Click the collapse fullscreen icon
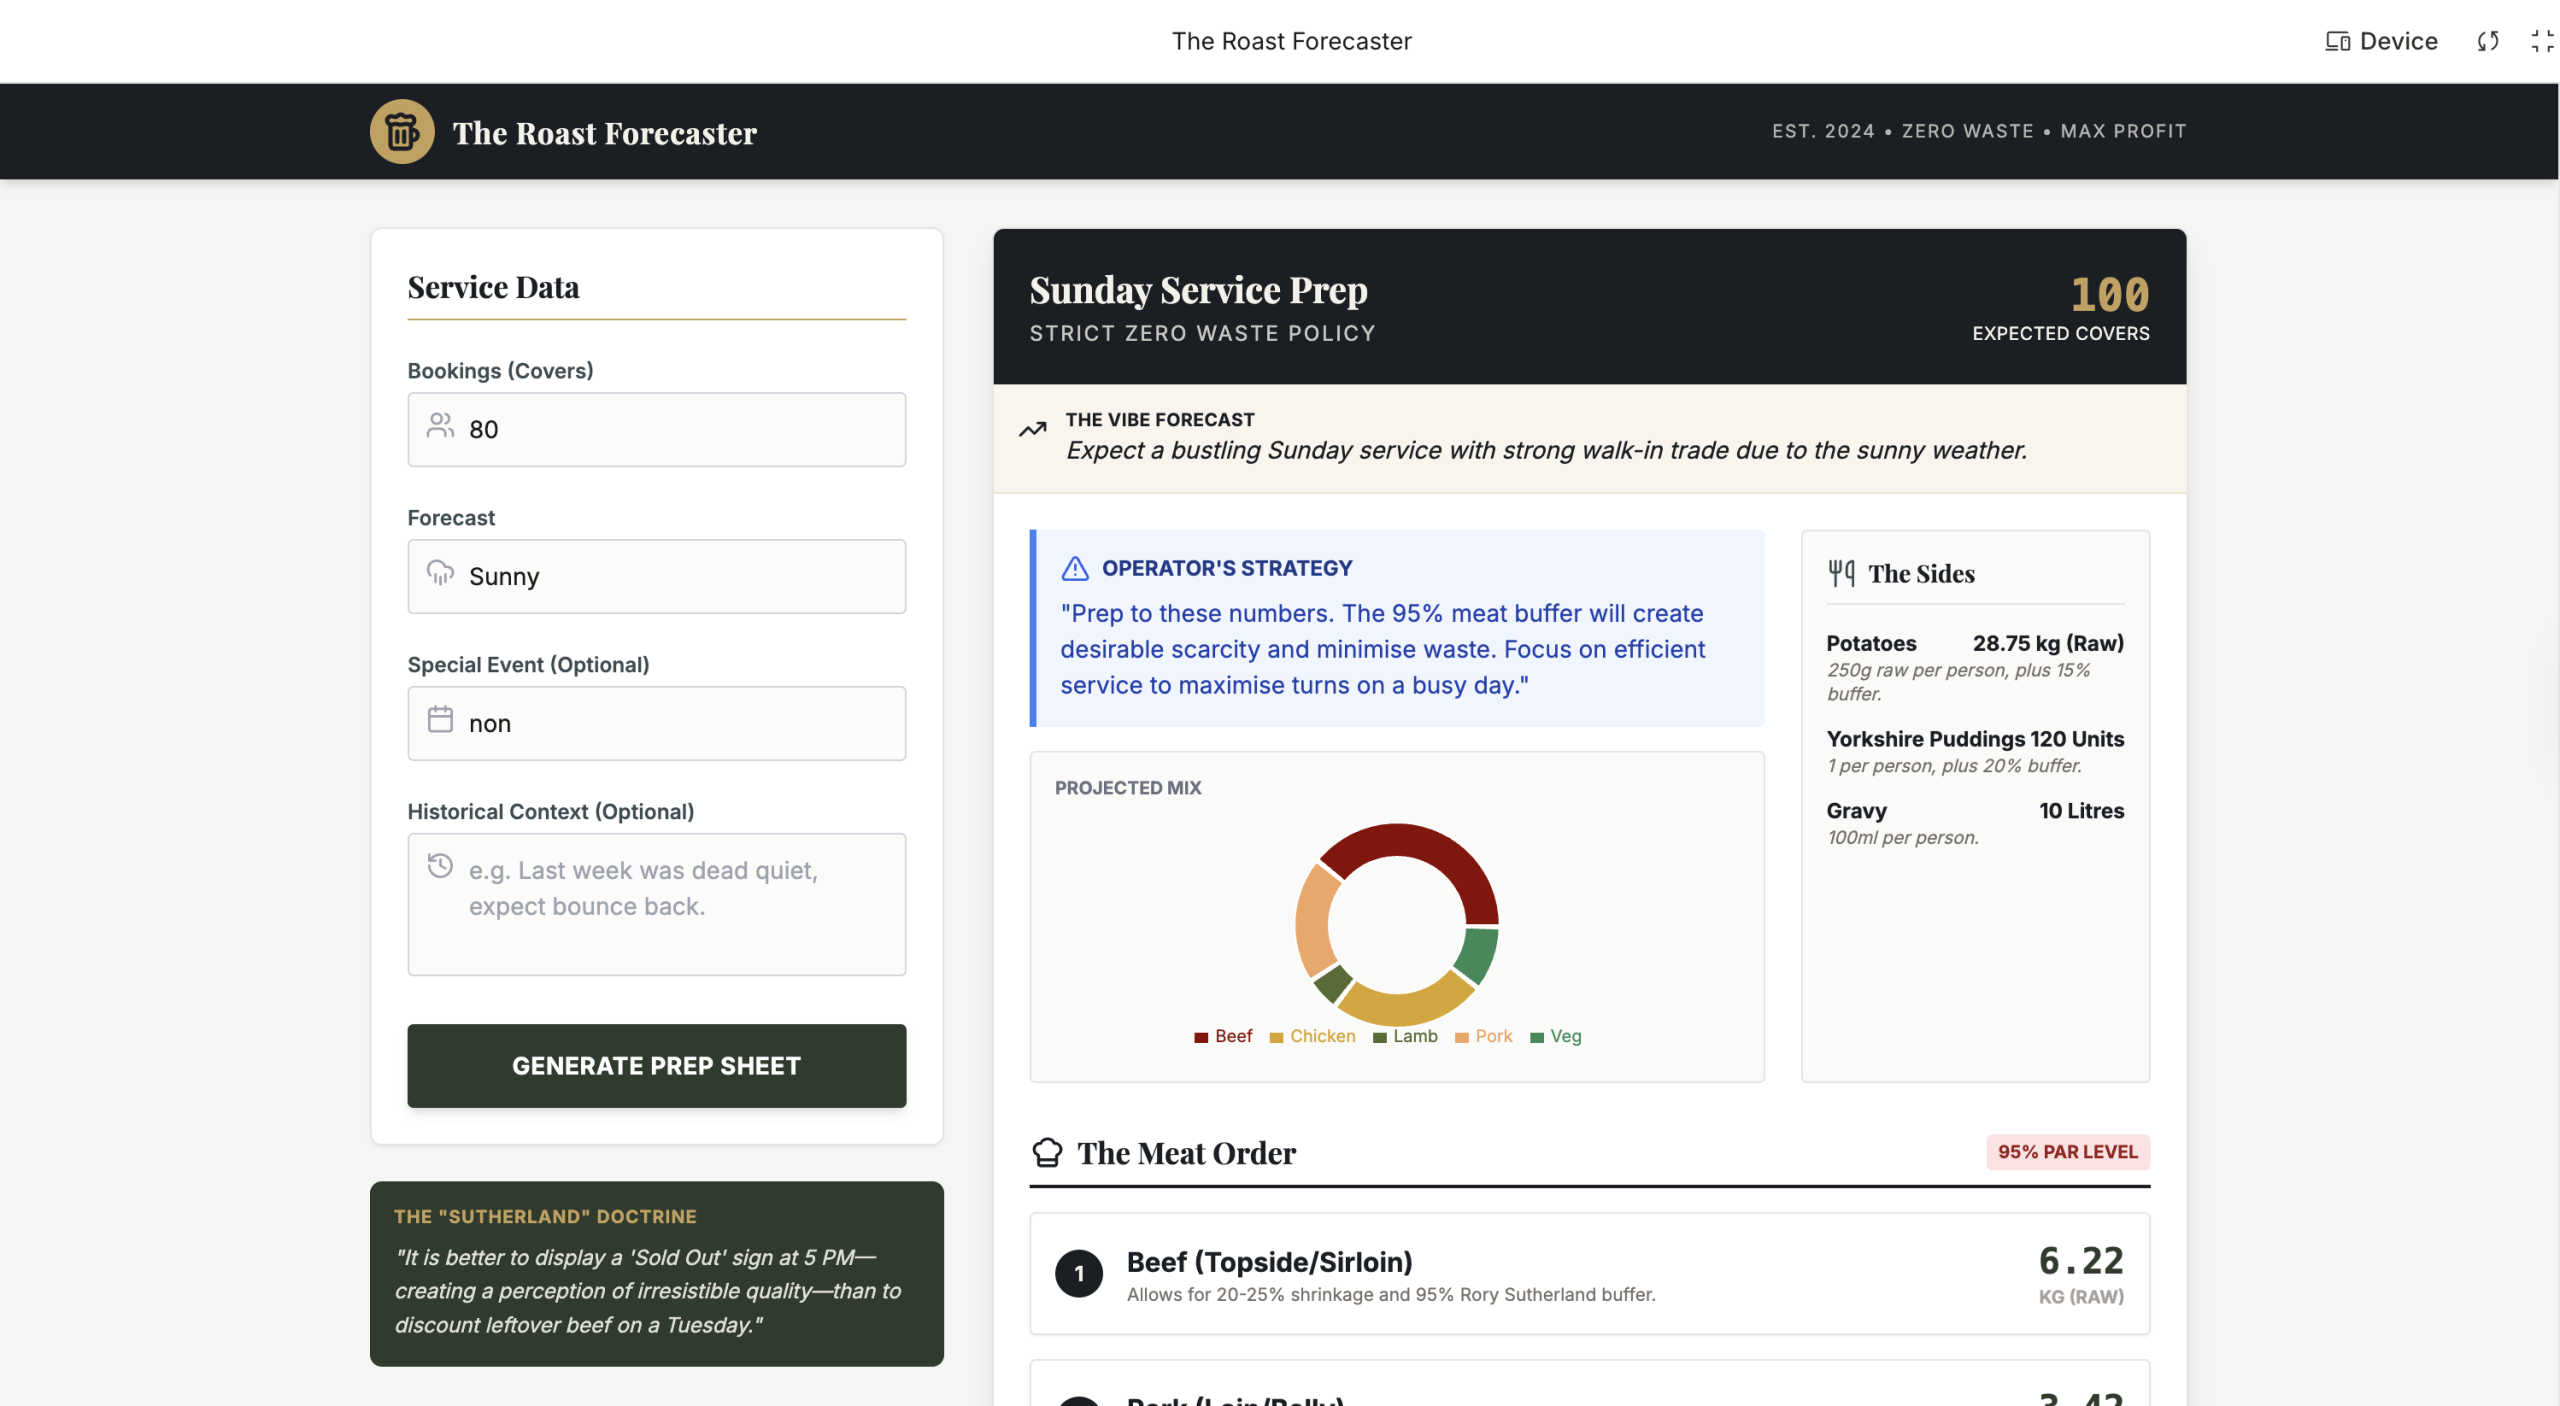Image resolution: width=2560 pixels, height=1406 pixels. point(2541,41)
